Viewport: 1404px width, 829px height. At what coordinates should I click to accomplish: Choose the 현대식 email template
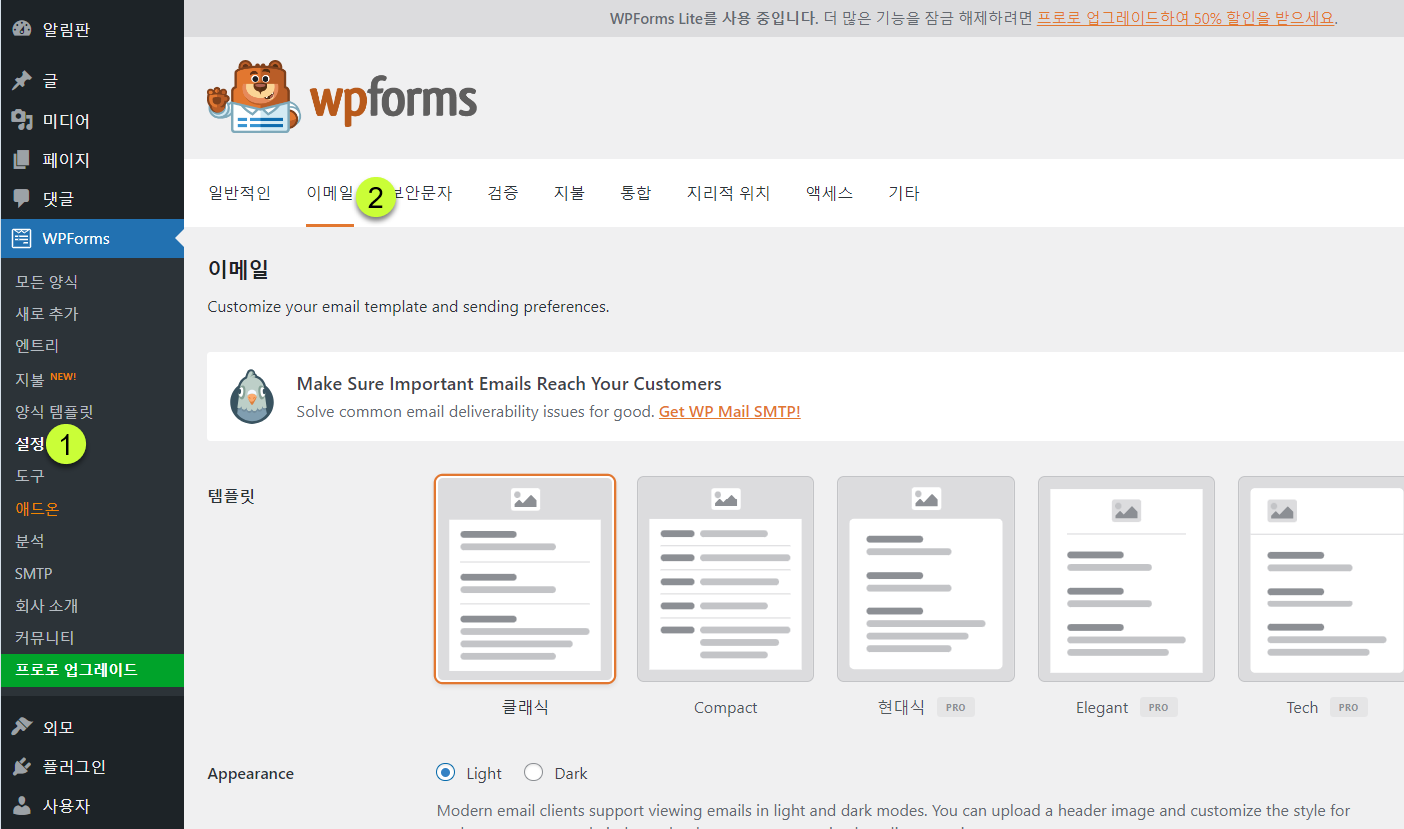[926, 579]
